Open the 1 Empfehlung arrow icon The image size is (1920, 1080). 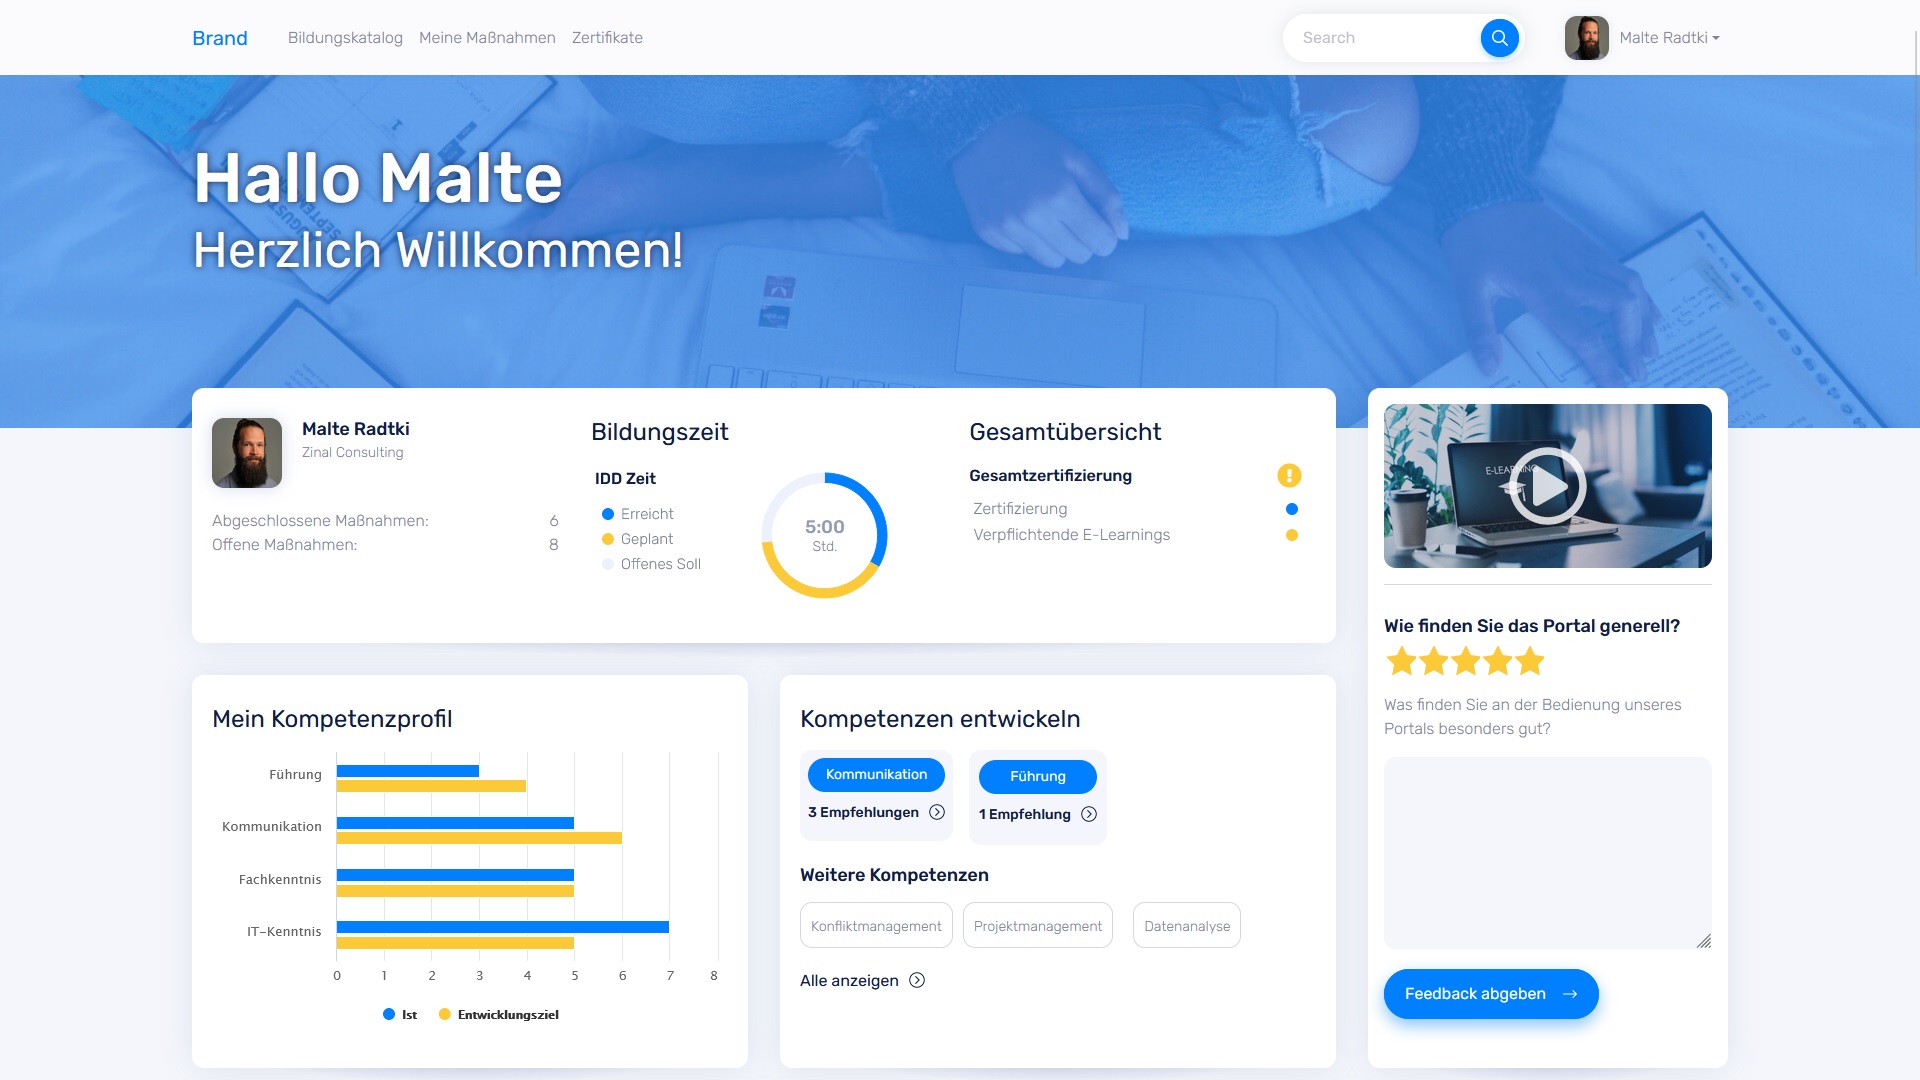[1089, 815]
